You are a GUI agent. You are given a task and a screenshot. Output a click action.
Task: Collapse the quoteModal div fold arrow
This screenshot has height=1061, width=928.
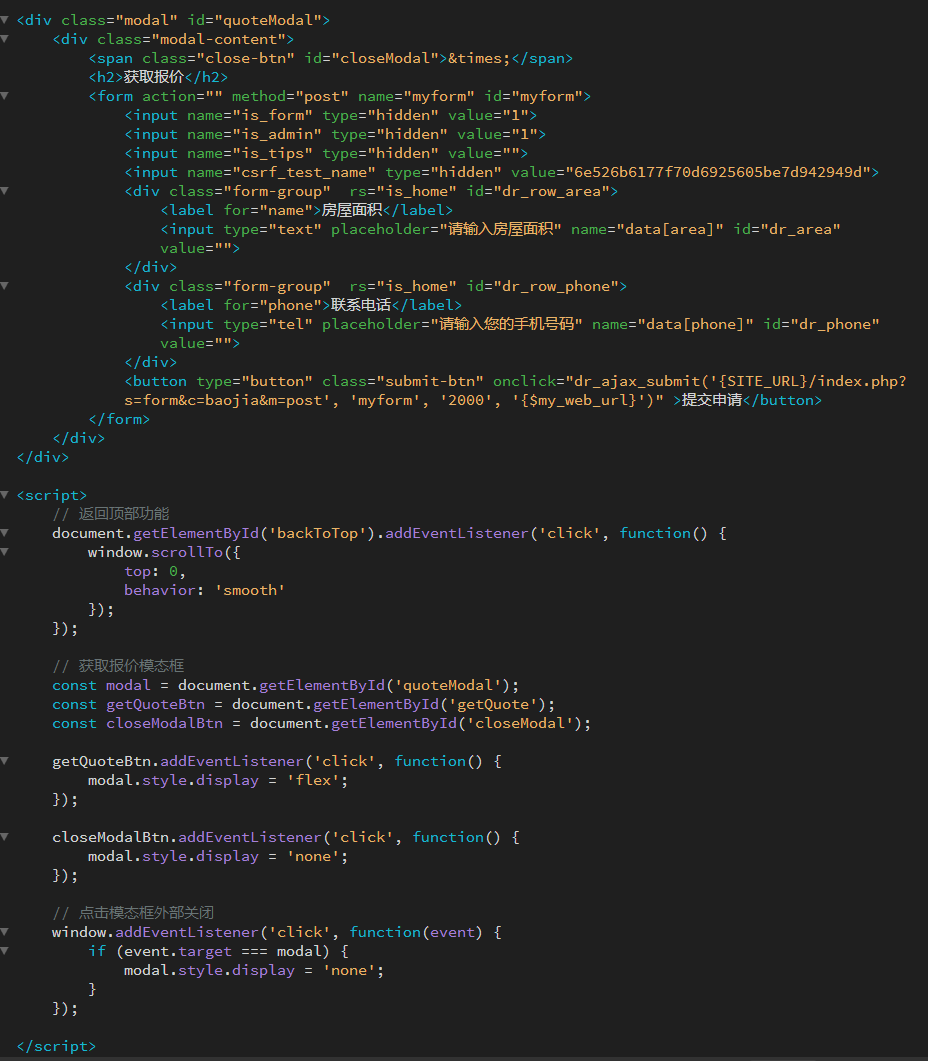pos(4,20)
